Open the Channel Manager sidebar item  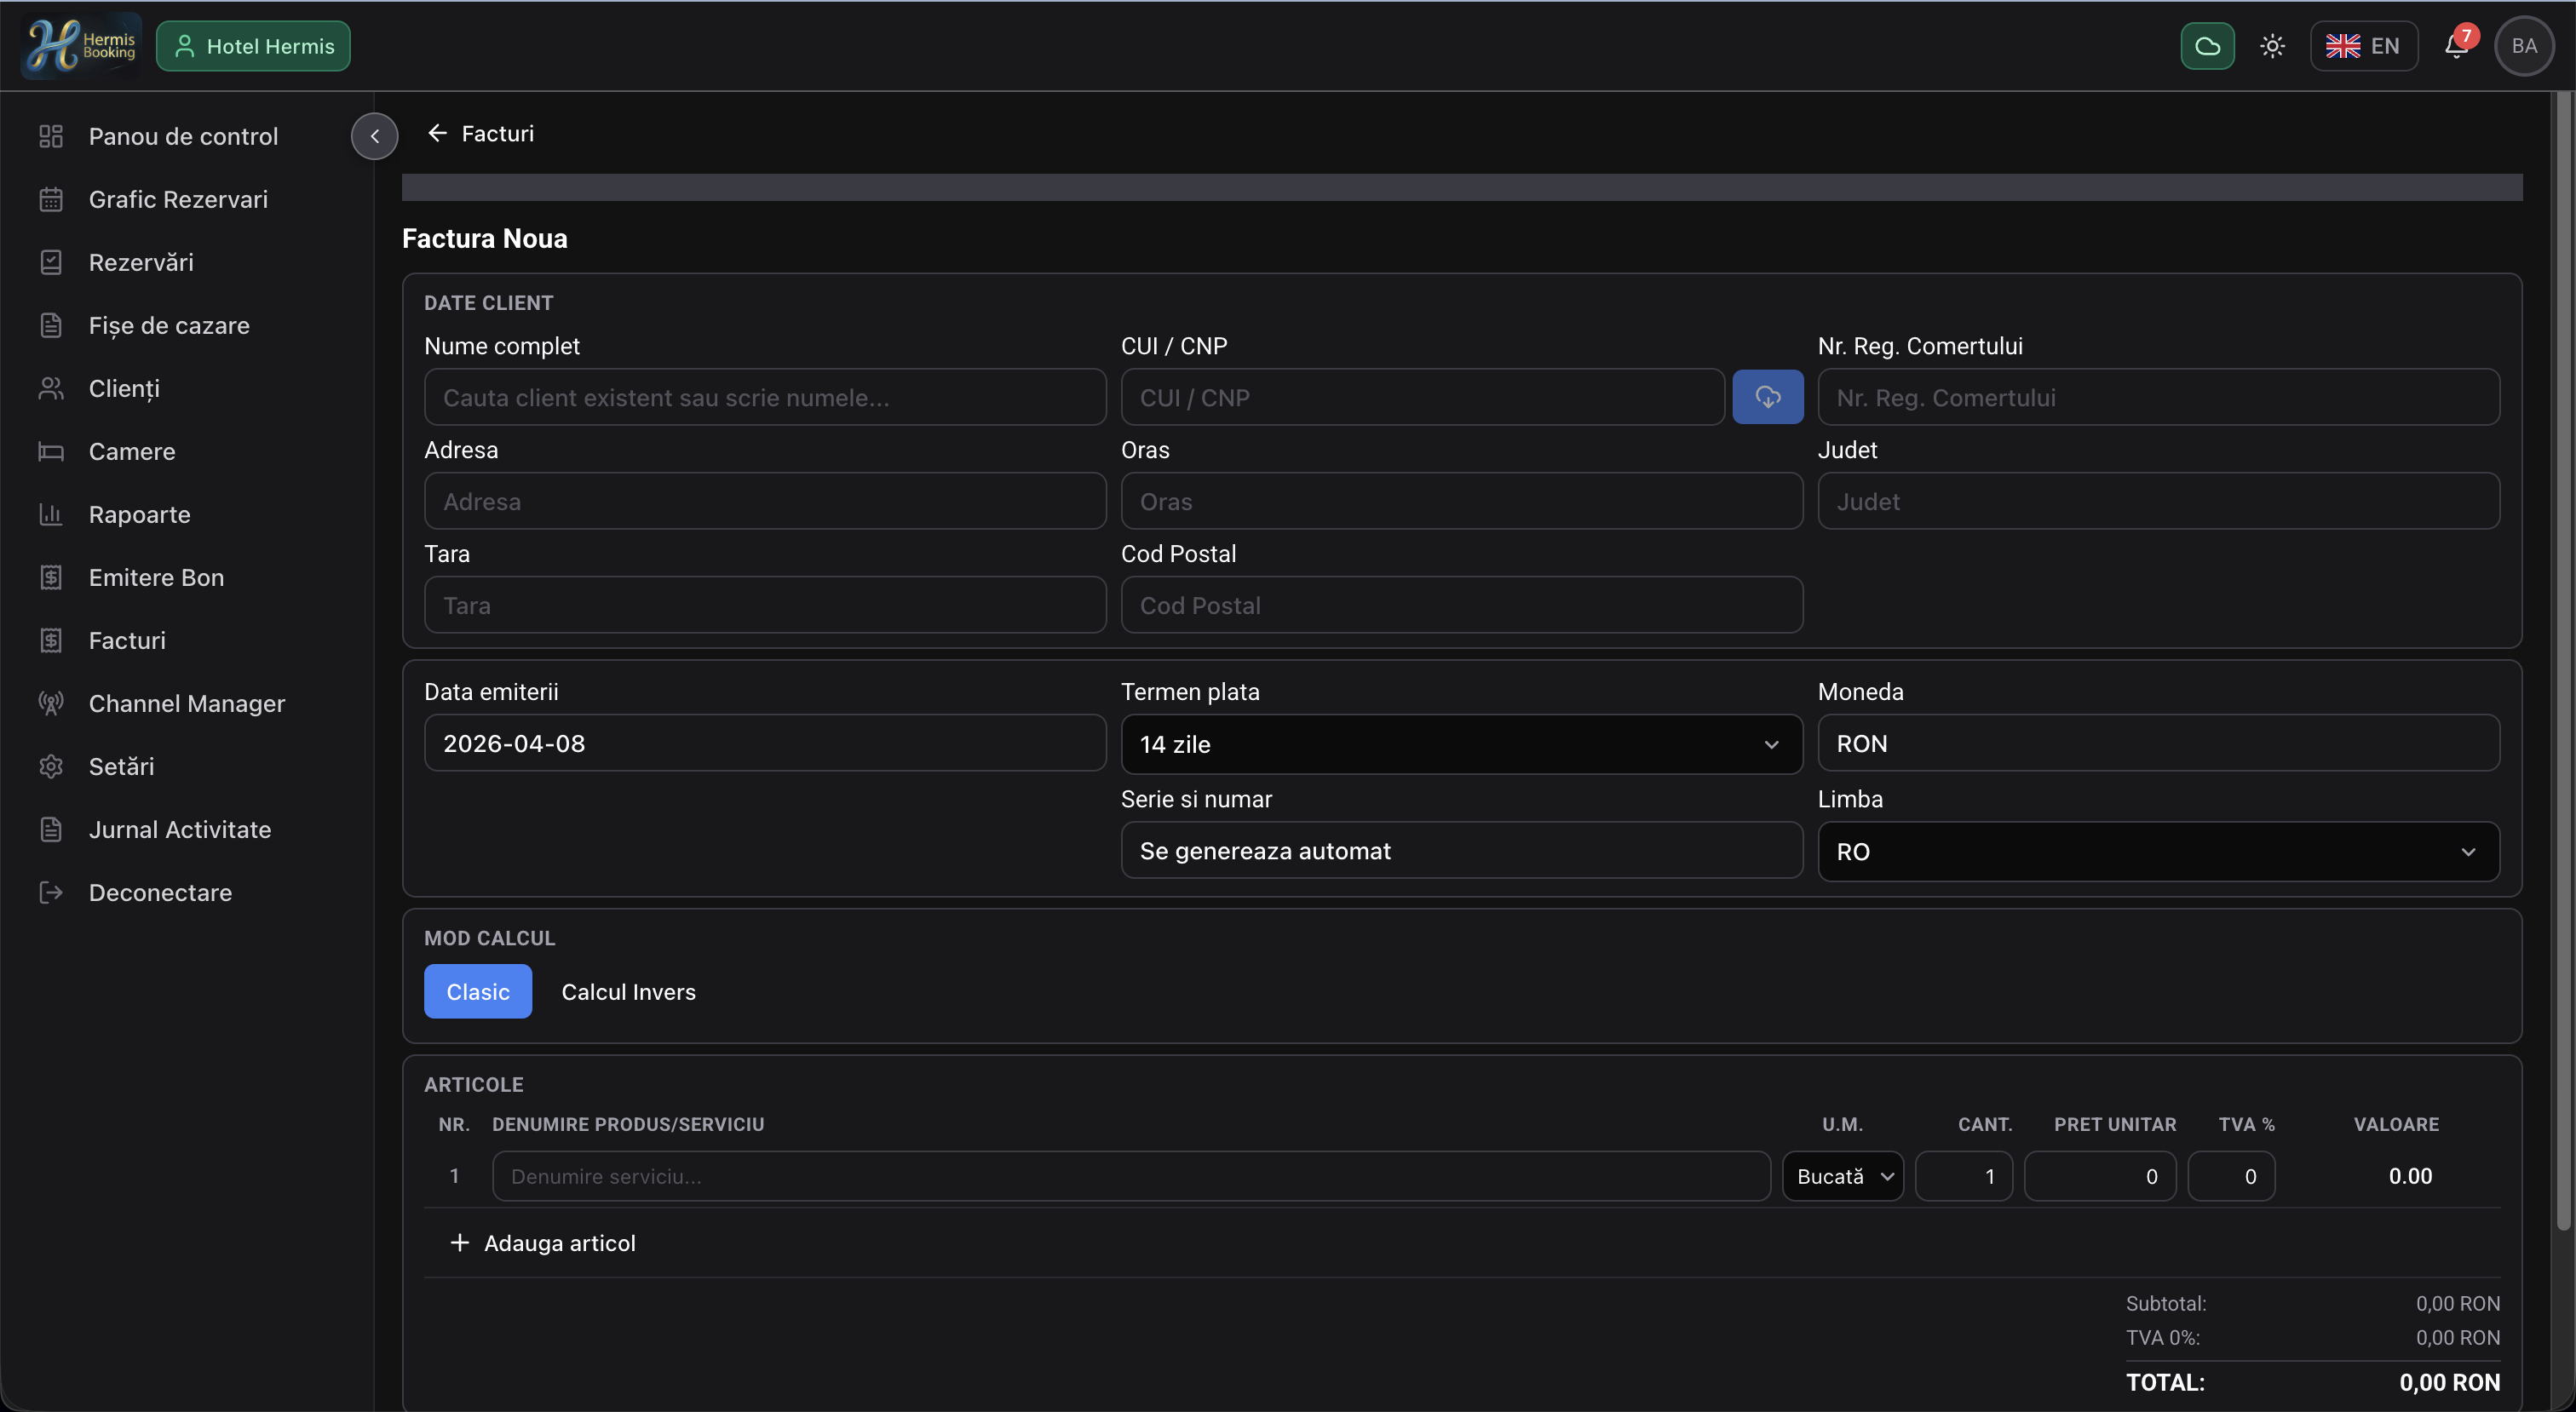[186, 703]
